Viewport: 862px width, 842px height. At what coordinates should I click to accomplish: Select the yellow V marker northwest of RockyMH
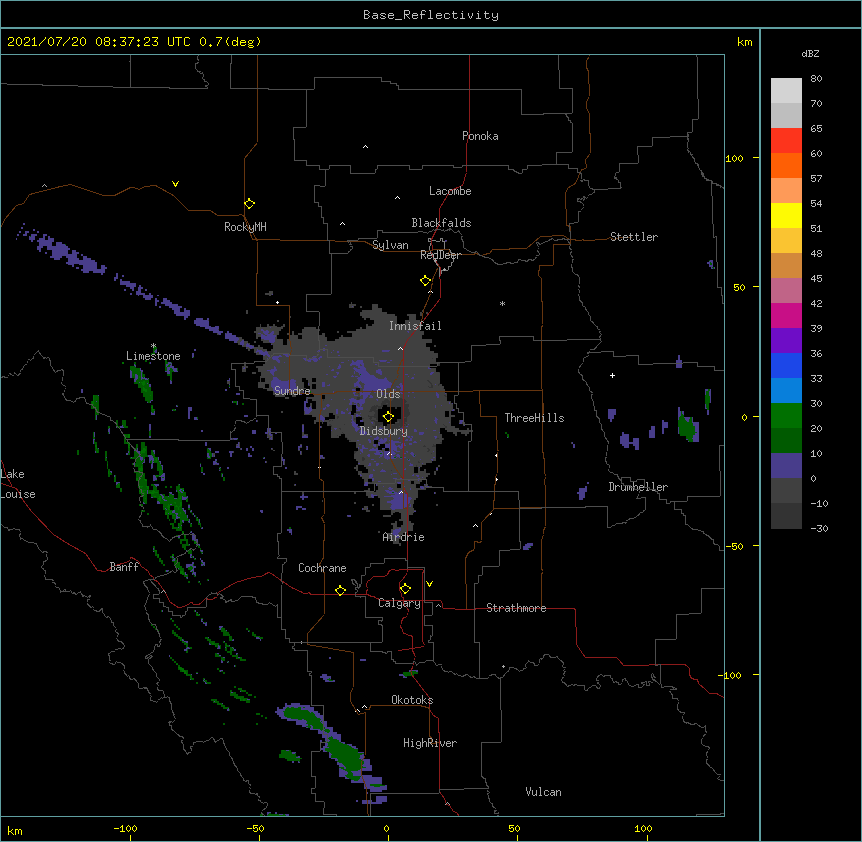(175, 184)
